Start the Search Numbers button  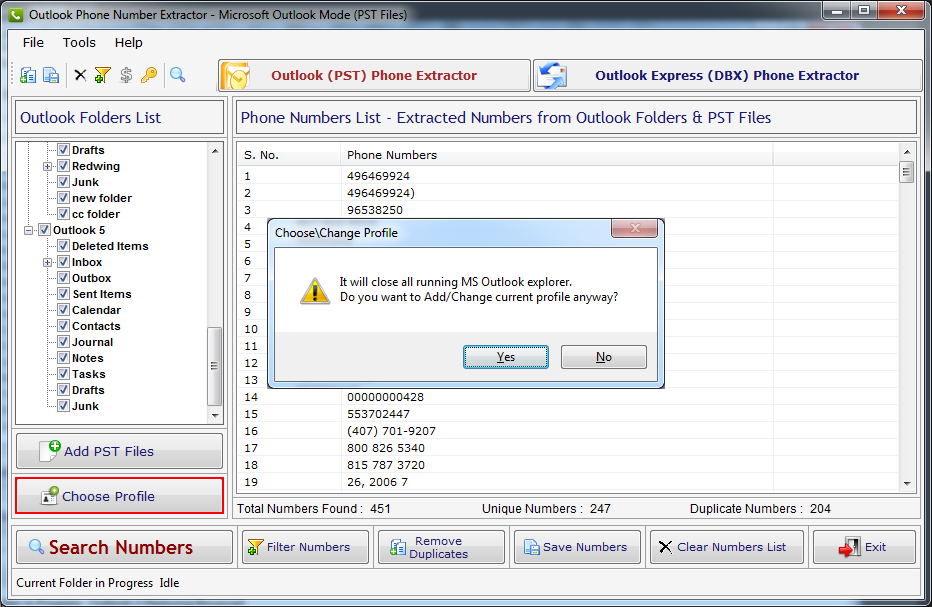(124, 547)
